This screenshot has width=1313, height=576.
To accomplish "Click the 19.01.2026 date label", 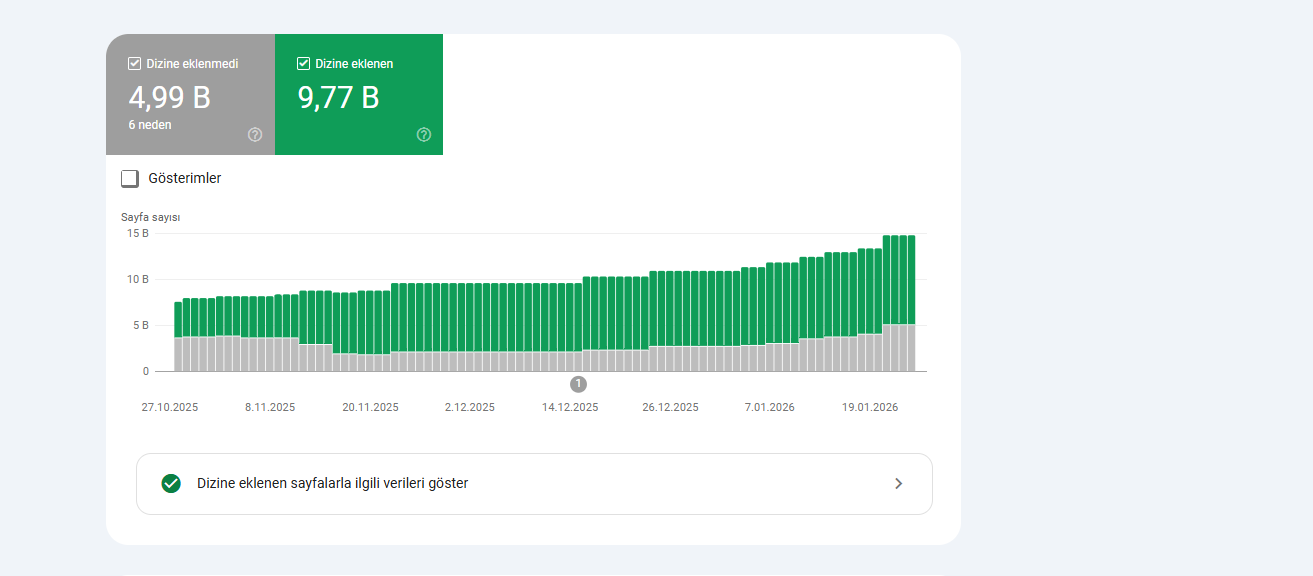I will coord(870,408).
